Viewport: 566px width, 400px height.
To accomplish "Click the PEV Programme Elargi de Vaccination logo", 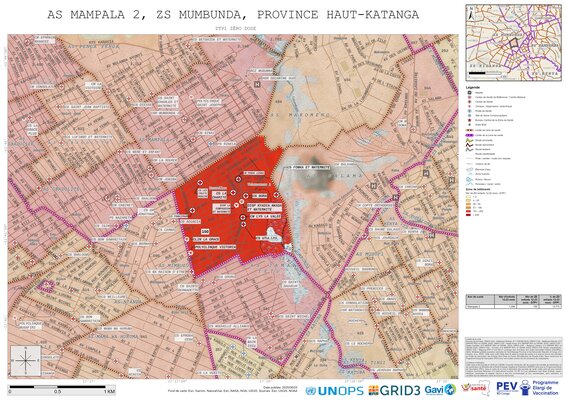I will 527,388.
